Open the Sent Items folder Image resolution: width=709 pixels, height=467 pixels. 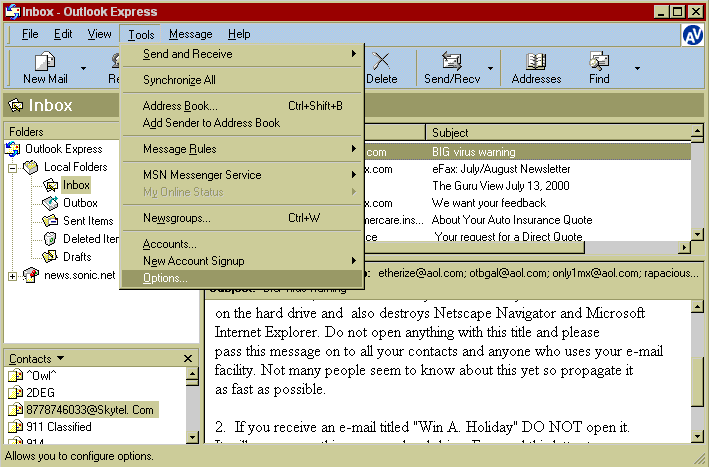tap(88, 221)
